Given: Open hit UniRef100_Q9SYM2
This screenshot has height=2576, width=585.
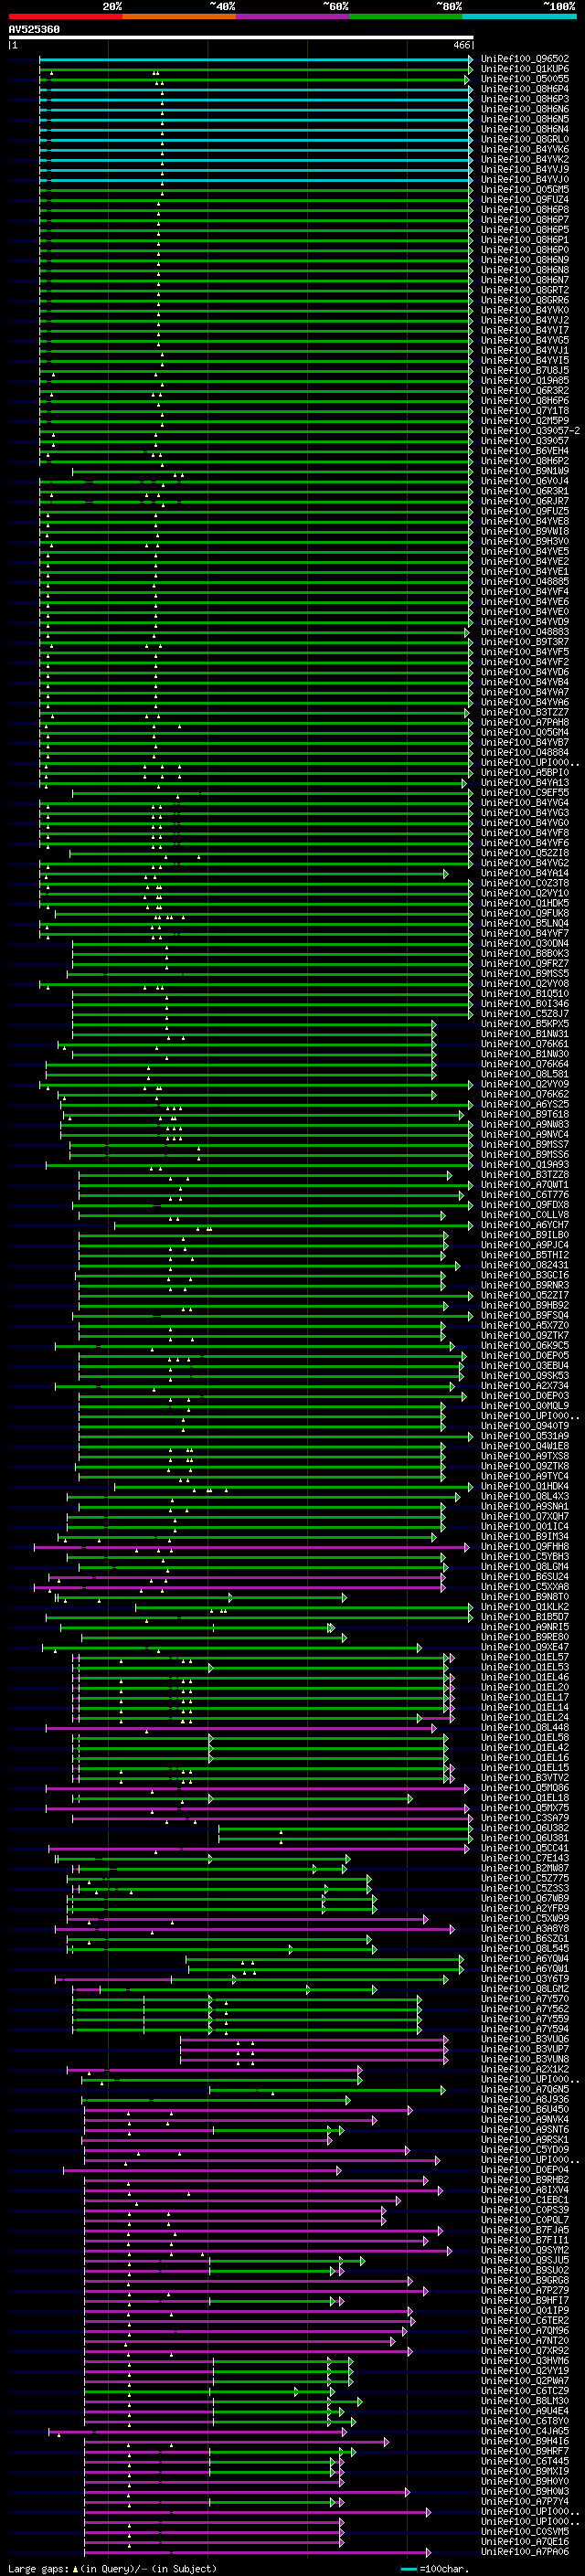Looking at the screenshot, I should point(525,2250).
